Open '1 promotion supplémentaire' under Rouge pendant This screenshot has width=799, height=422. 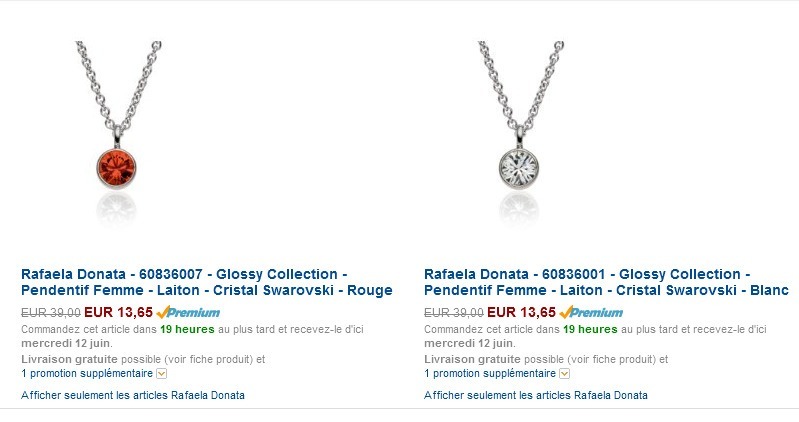(87, 373)
